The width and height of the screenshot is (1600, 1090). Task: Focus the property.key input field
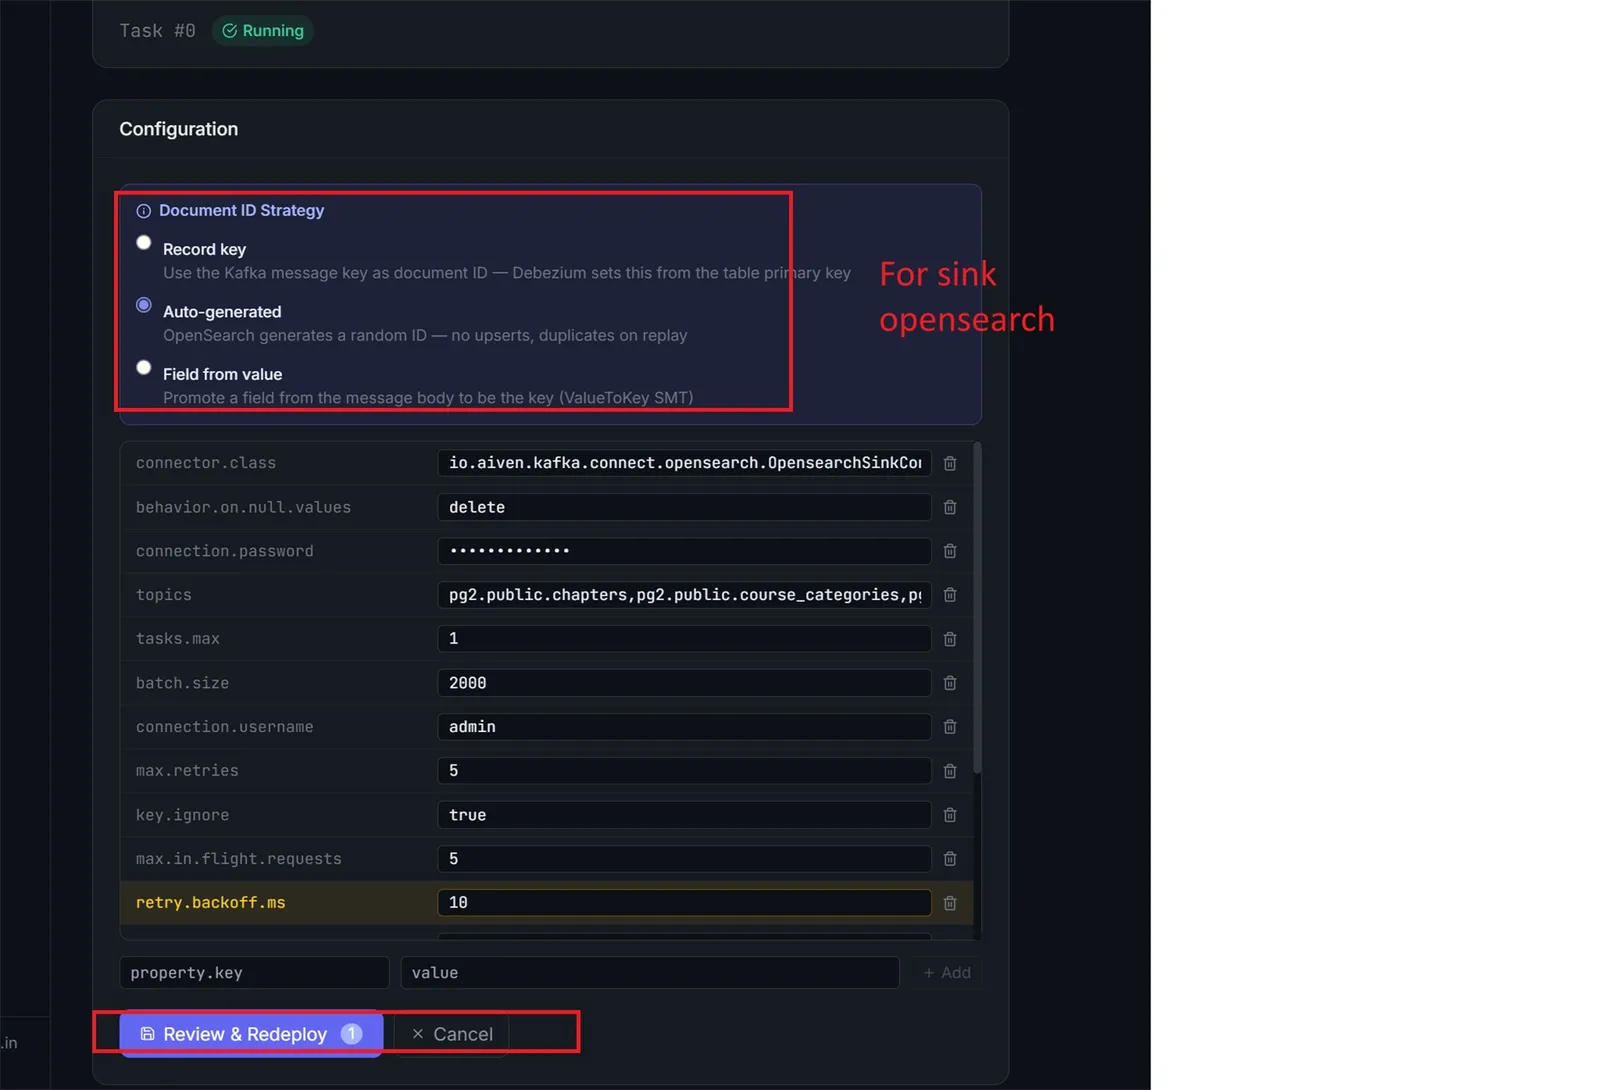[254, 973]
